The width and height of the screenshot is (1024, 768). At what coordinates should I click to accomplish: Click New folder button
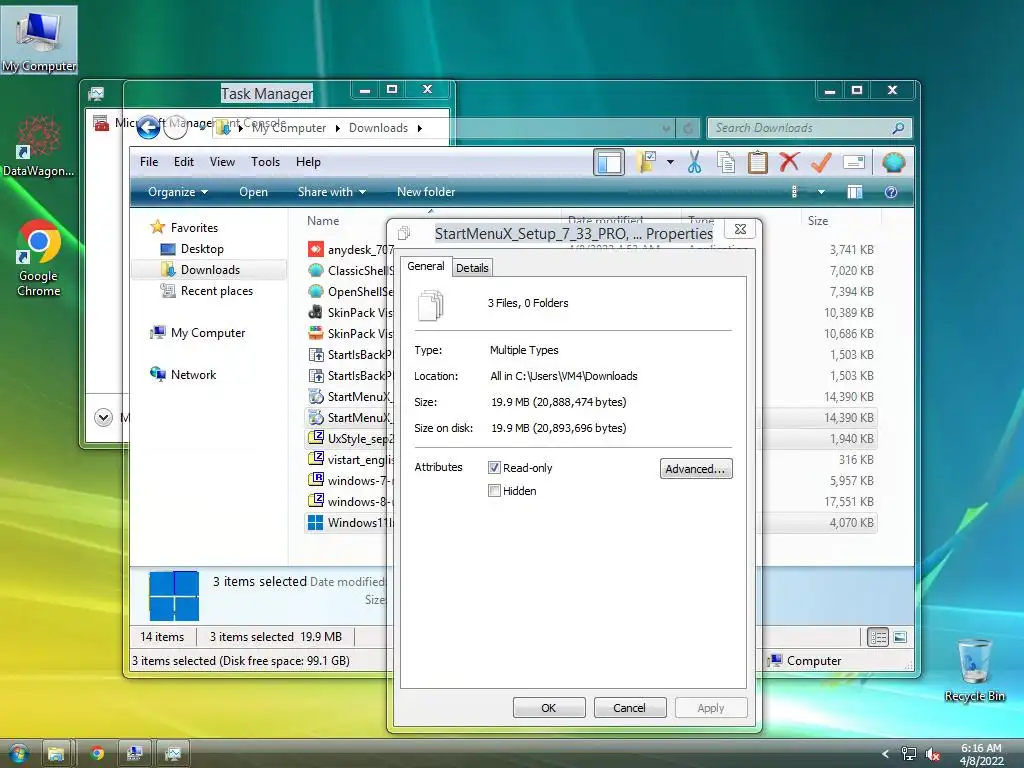[426, 192]
